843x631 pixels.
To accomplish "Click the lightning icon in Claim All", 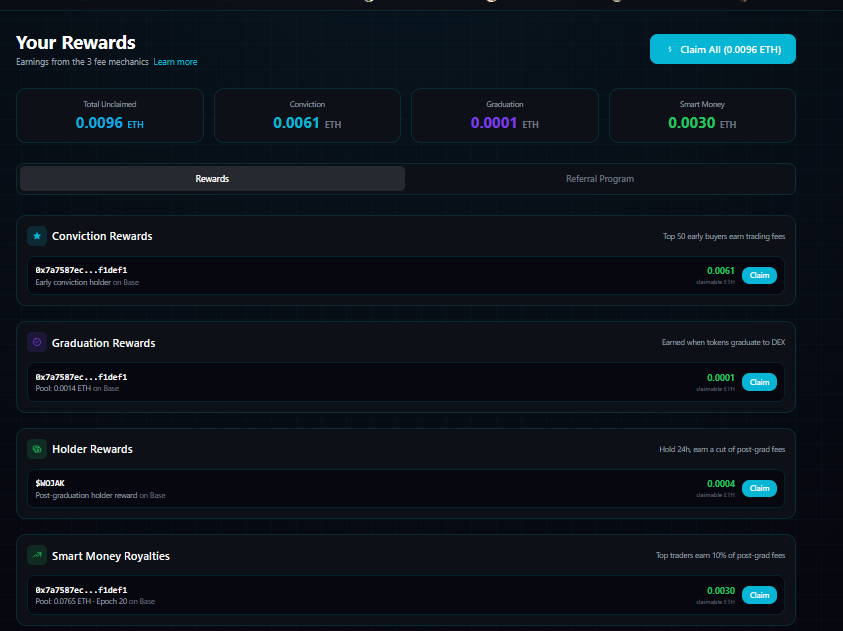I will (670, 49).
